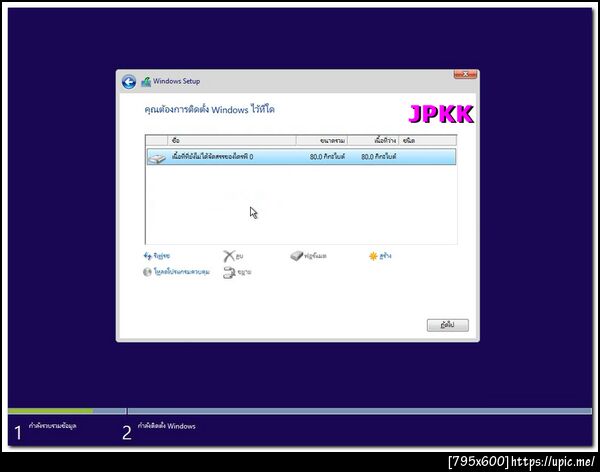Viewport: 600px width, 472px height.
Task: Create a new partition with the star icon
Action: click(380, 256)
